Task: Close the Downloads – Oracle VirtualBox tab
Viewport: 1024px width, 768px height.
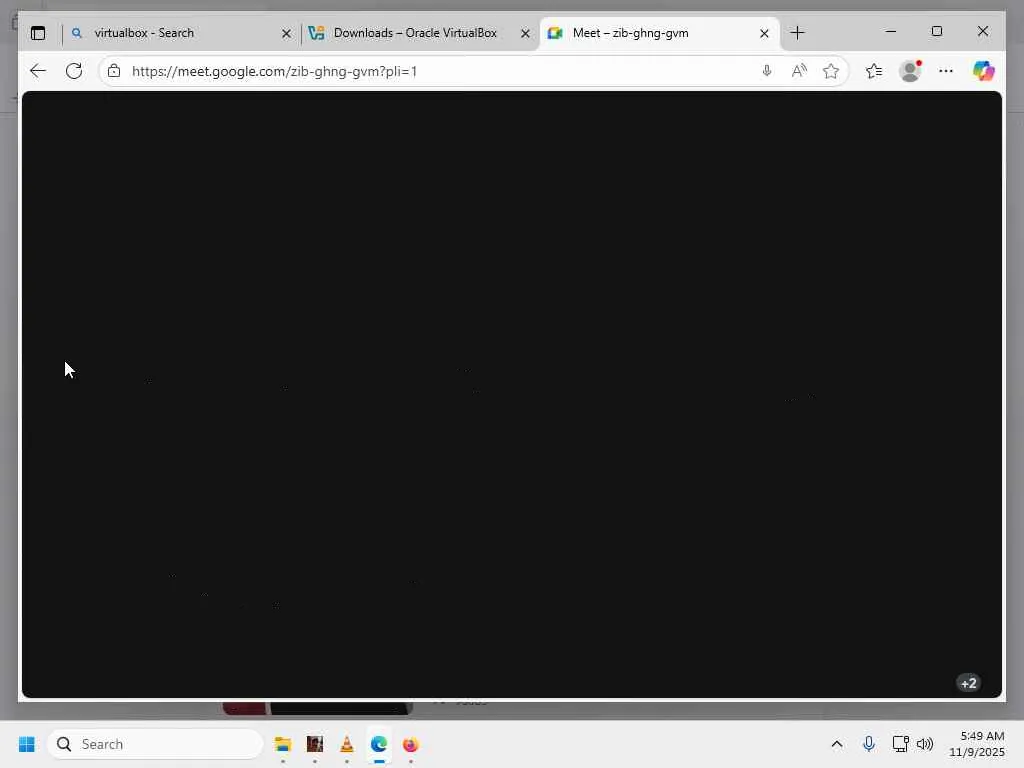Action: pyautogui.click(x=525, y=33)
